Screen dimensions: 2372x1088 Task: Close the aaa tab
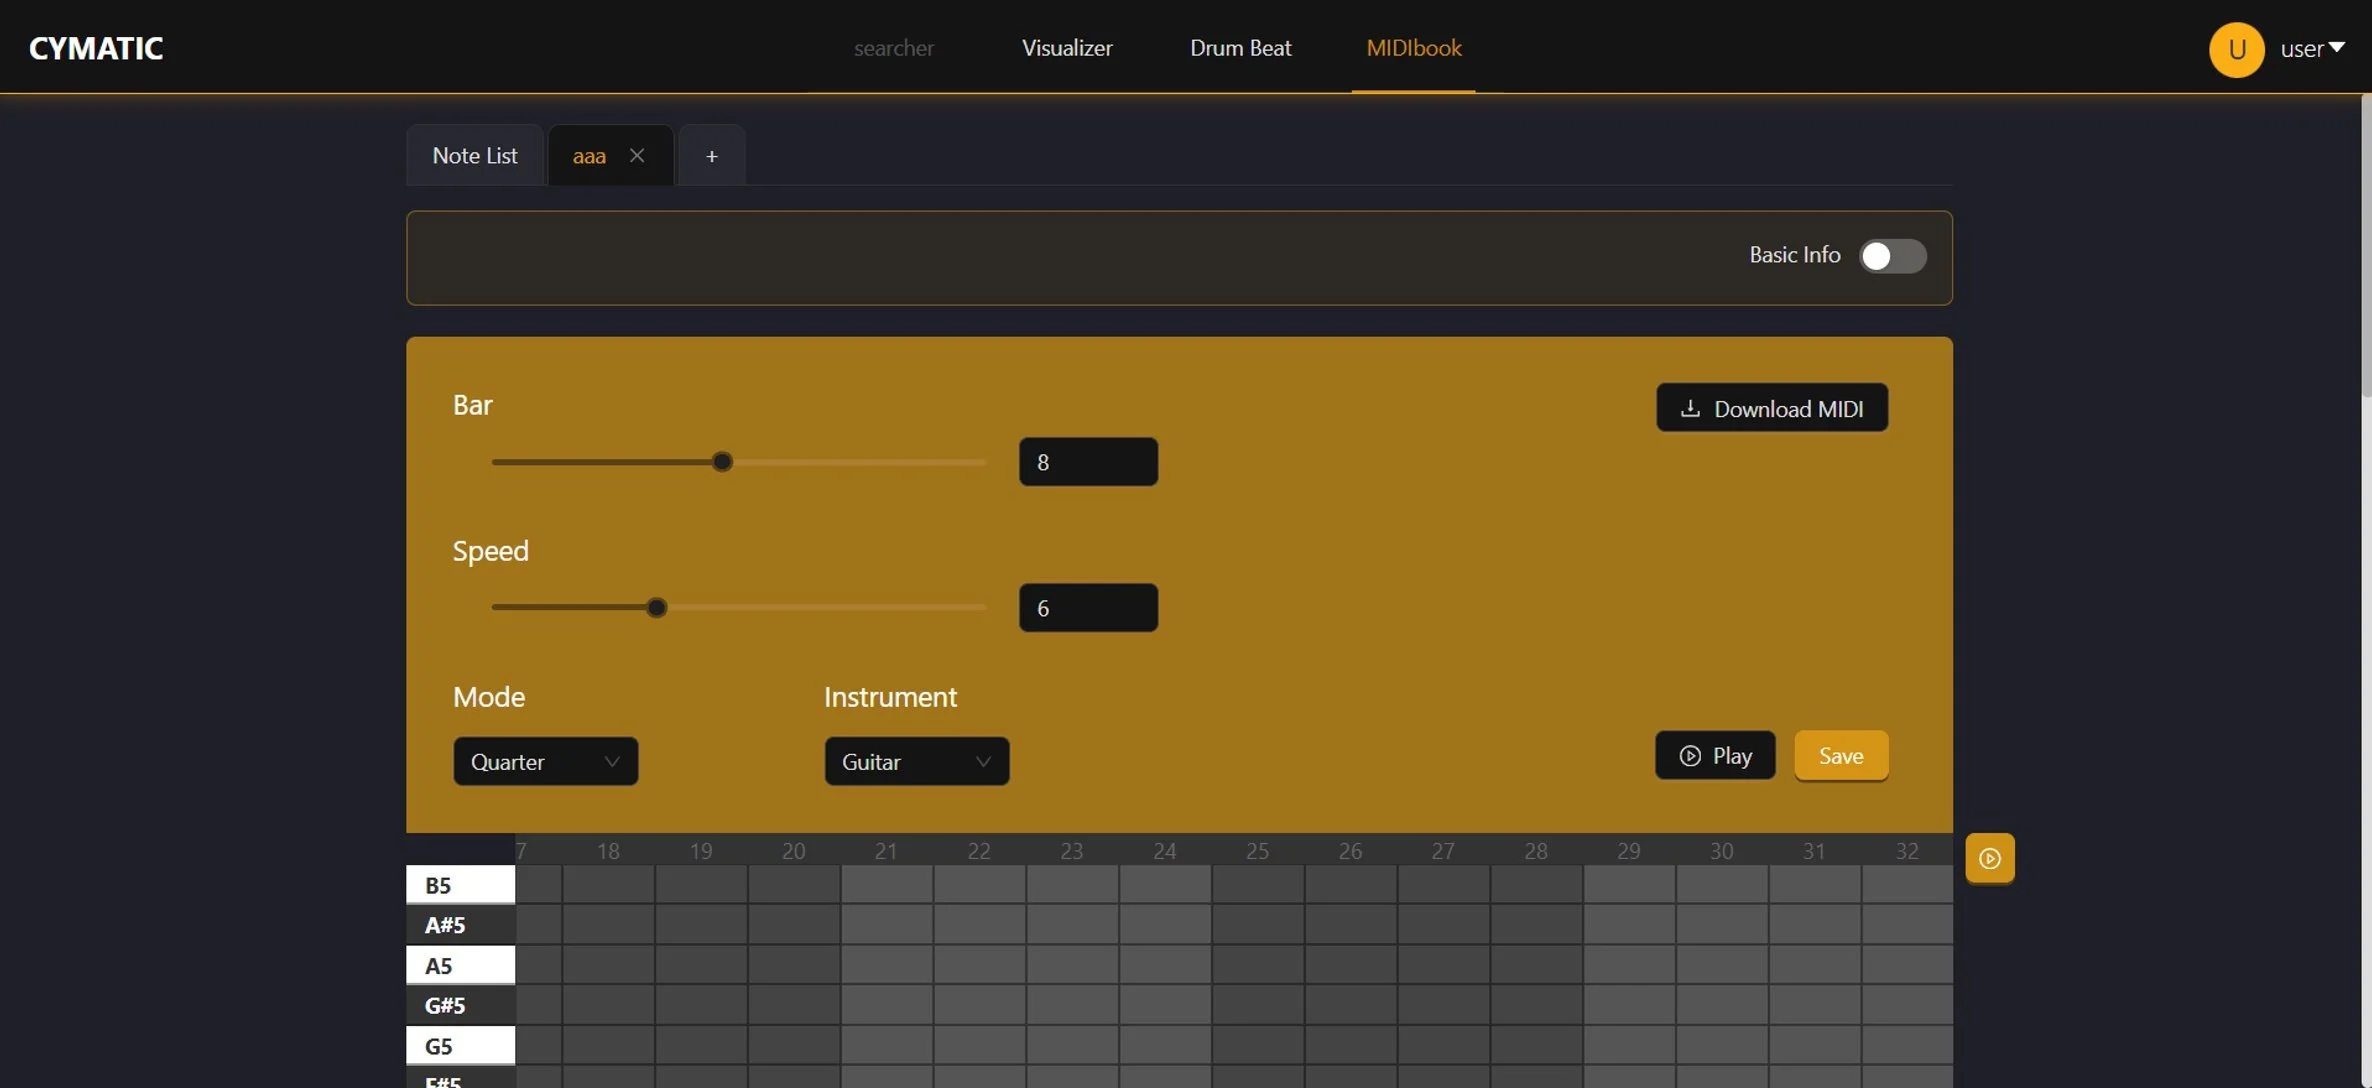(x=637, y=155)
